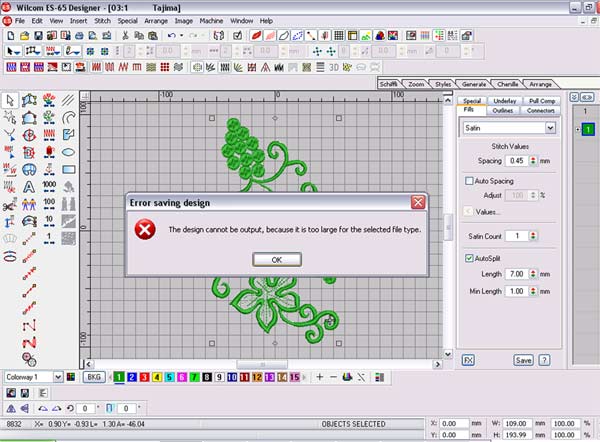Select the ellipse shape tool
The height and width of the screenshot is (442, 600).
click(69, 152)
